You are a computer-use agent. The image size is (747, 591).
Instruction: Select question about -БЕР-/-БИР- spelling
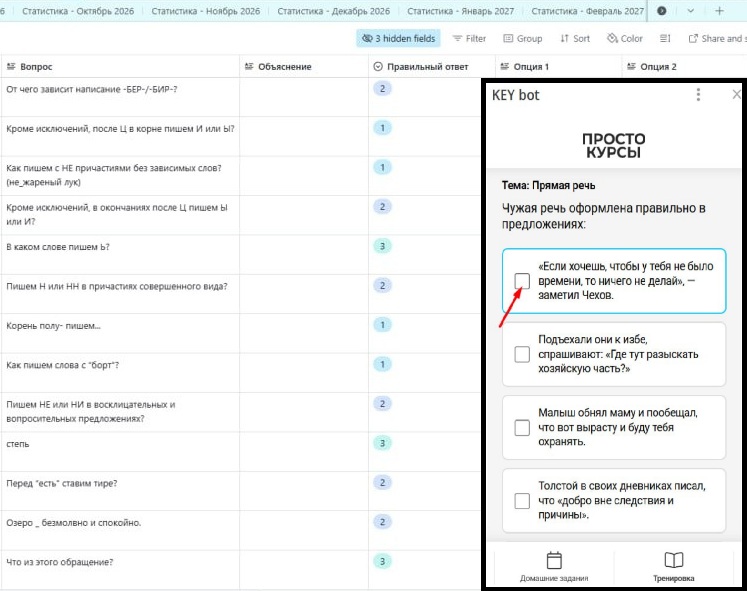(x=120, y=97)
